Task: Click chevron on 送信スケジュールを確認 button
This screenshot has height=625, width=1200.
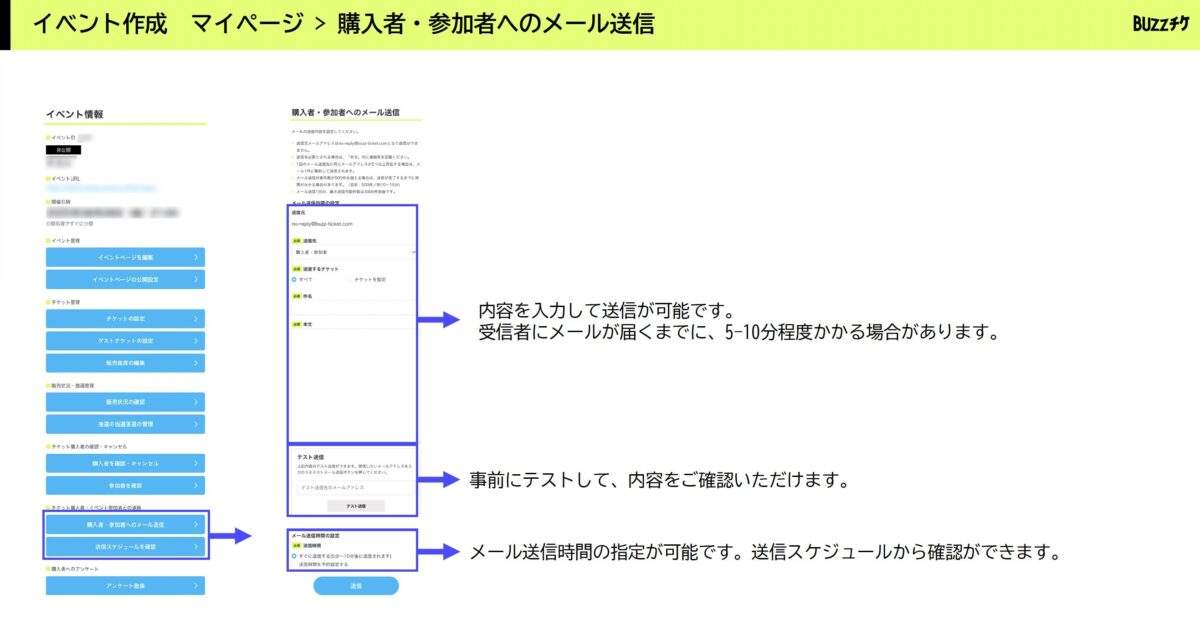Action: point(196,547)
